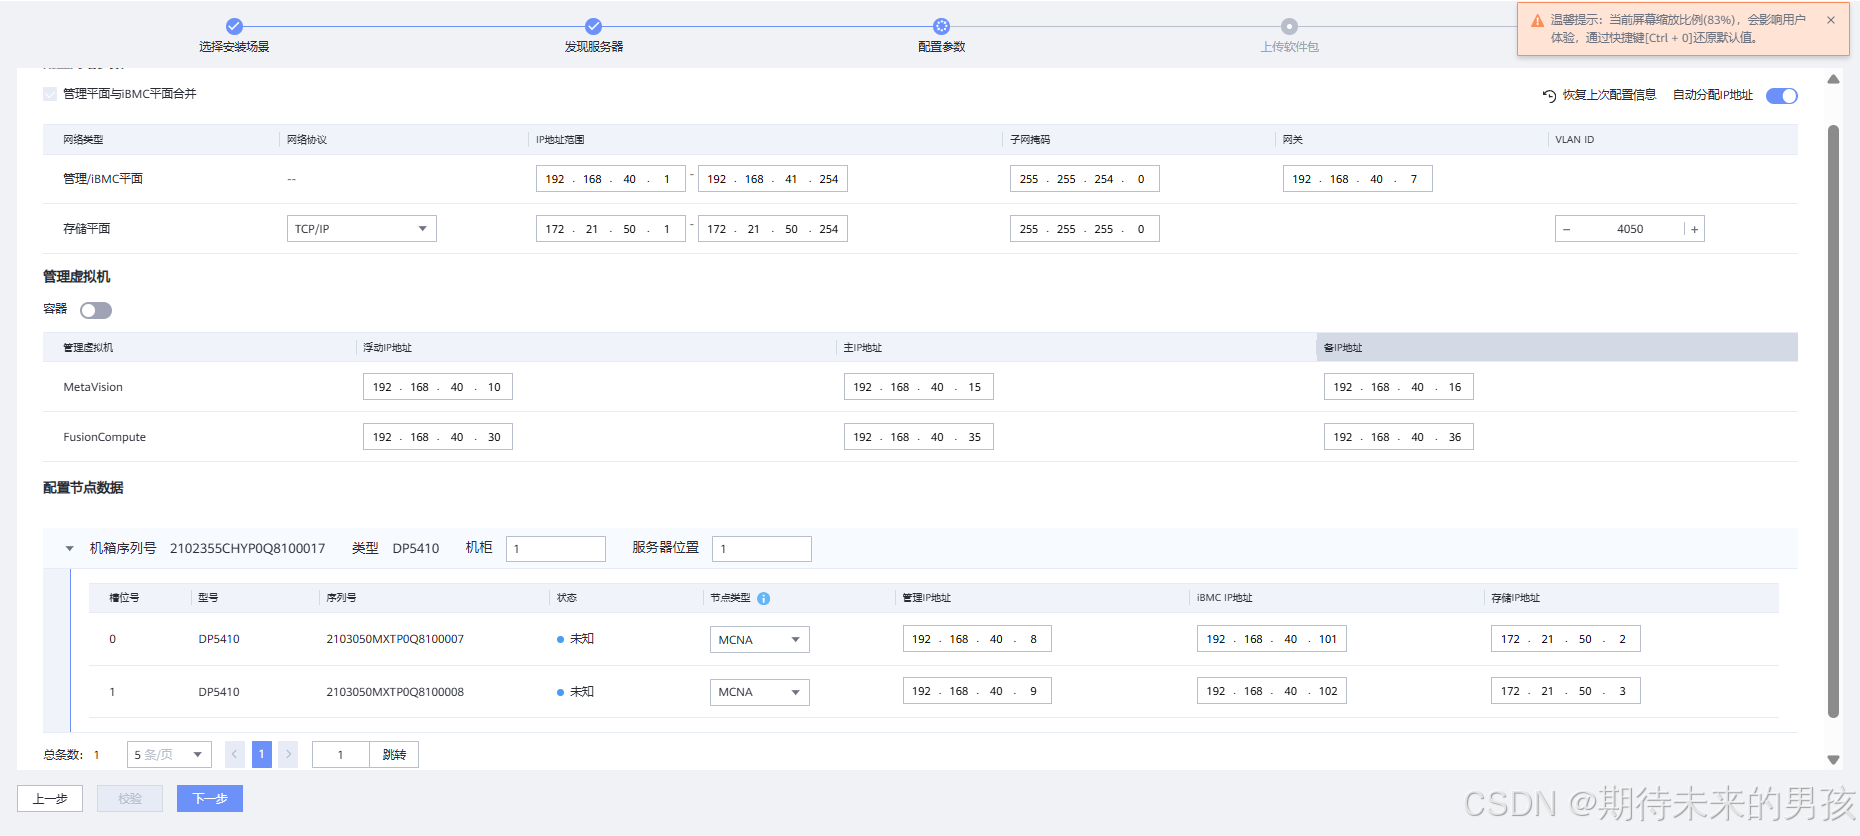Click slot 0 management IP 192.168.40.8
Screen dimensions: 1860x836
click(x=977, y=639)
